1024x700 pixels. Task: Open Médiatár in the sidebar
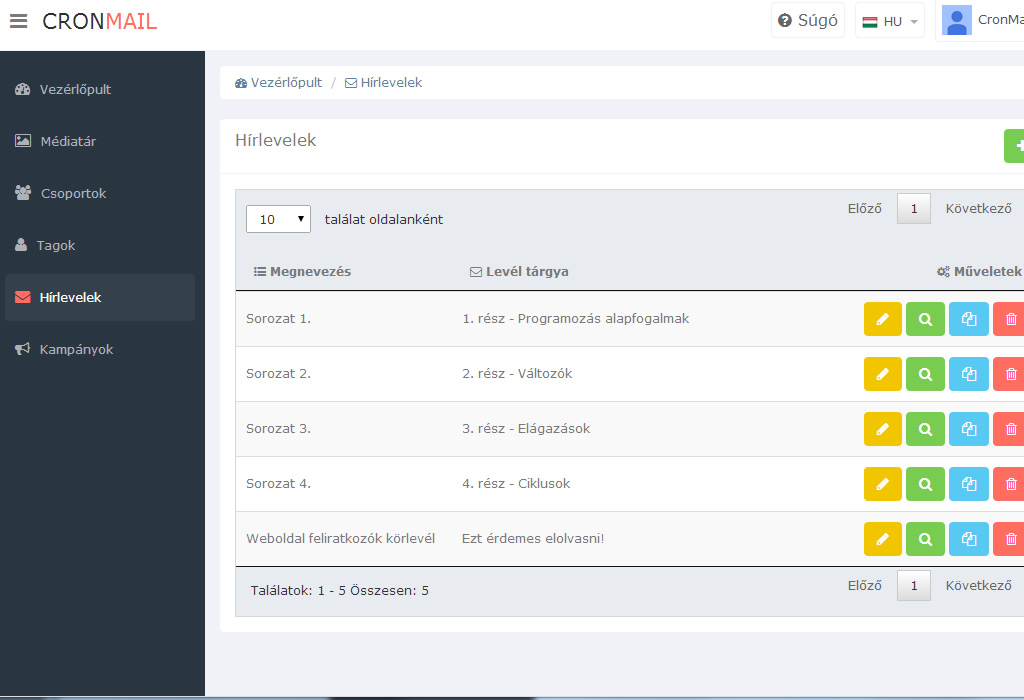click(100, 141)
